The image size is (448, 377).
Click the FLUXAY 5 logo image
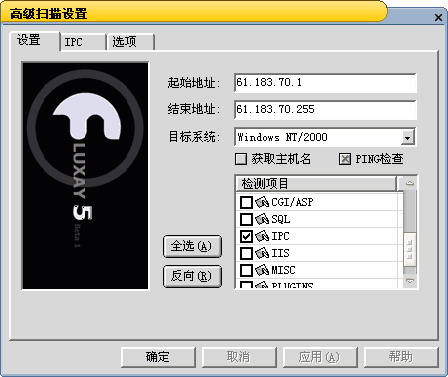point(85,175)
